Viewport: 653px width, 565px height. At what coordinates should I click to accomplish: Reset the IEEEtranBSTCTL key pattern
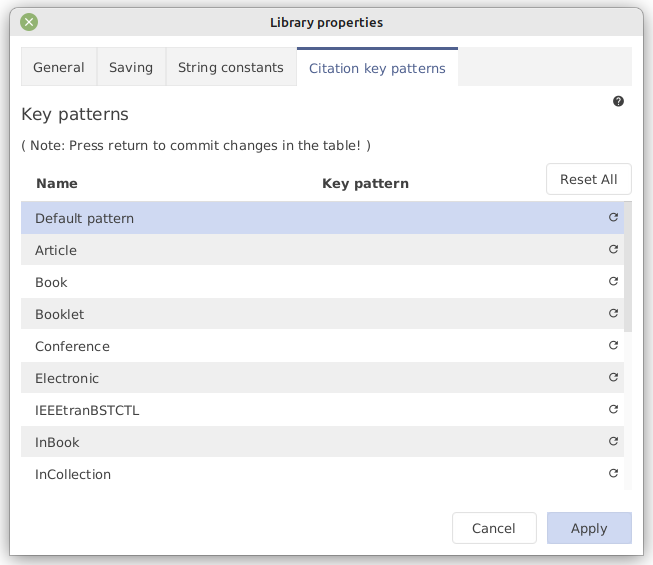614,409
